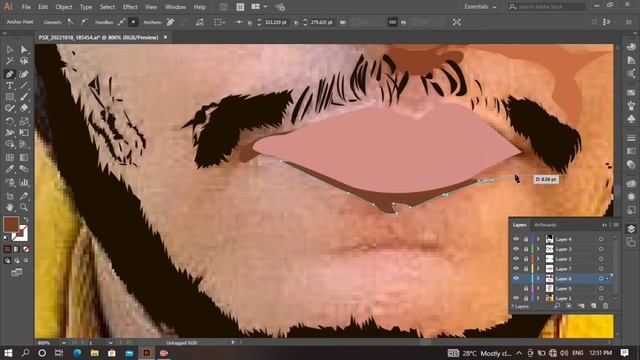This screenshot has height=360, width=640.
Task: Unlock Layer 2 via lock icon
Action: (x=526, y=259)
